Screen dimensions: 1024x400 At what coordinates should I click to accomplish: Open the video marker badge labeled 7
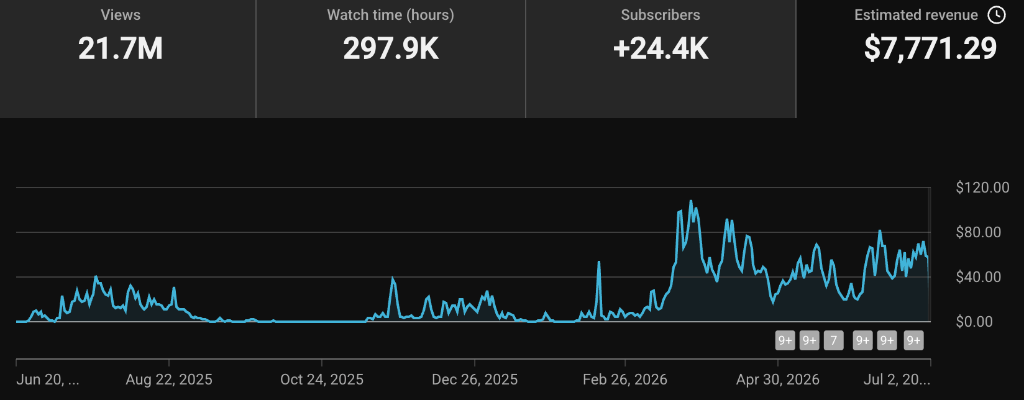pos(833,341)
